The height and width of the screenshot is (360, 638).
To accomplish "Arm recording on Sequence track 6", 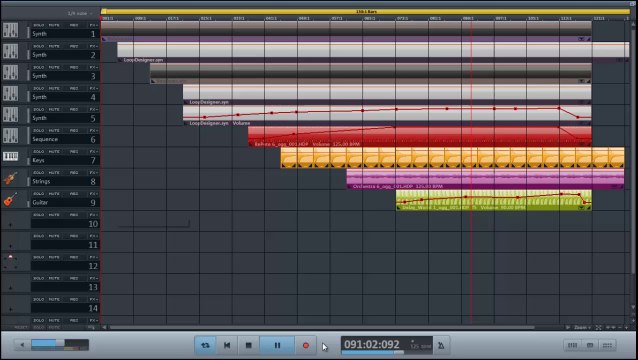I will (74, 131).
